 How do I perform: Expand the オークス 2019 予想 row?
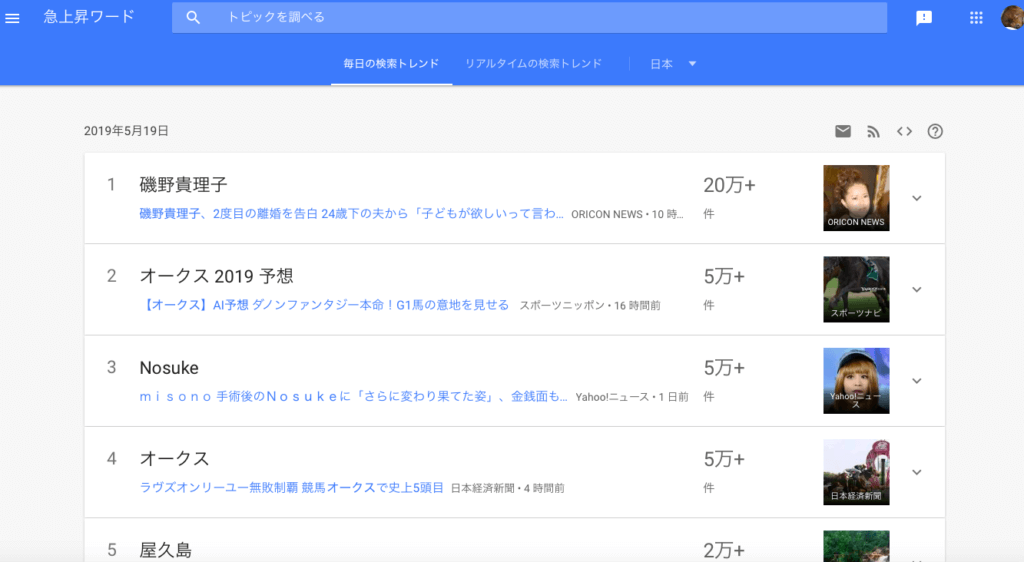pyautogui.click(x=917, y=290)
